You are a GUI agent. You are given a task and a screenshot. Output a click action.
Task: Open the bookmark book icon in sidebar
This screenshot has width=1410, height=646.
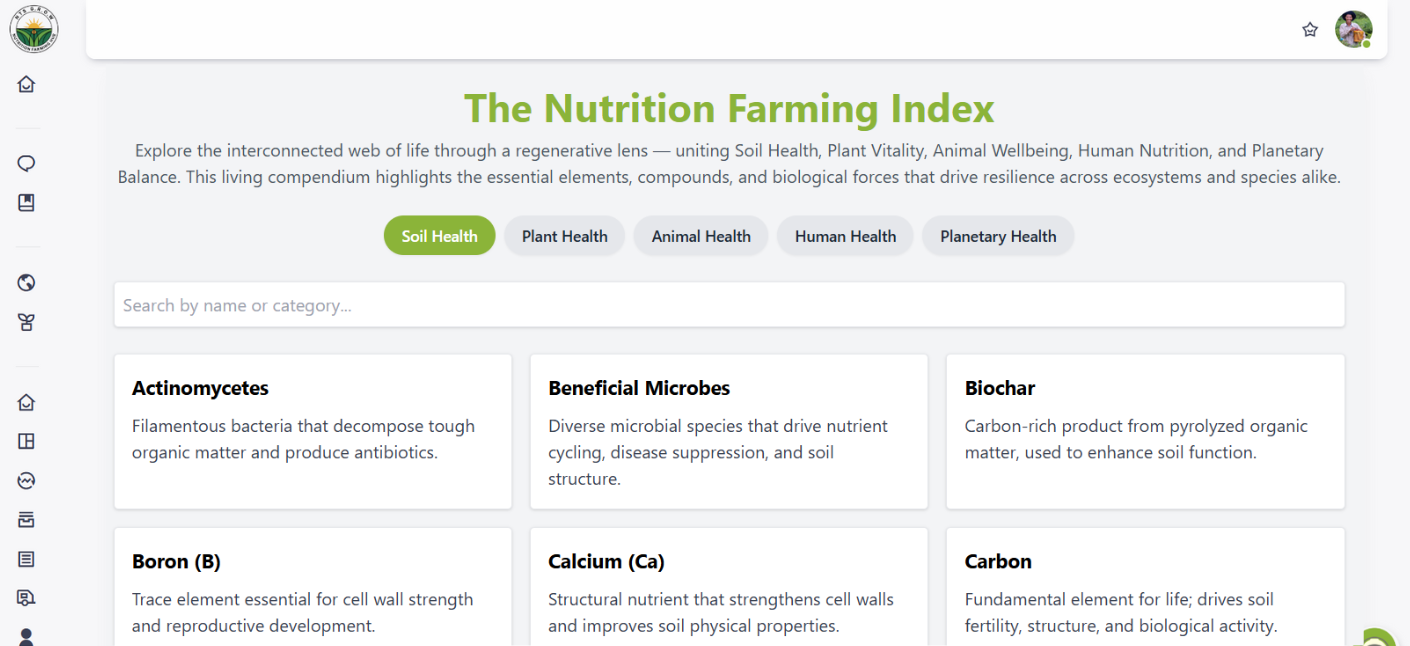27,203
